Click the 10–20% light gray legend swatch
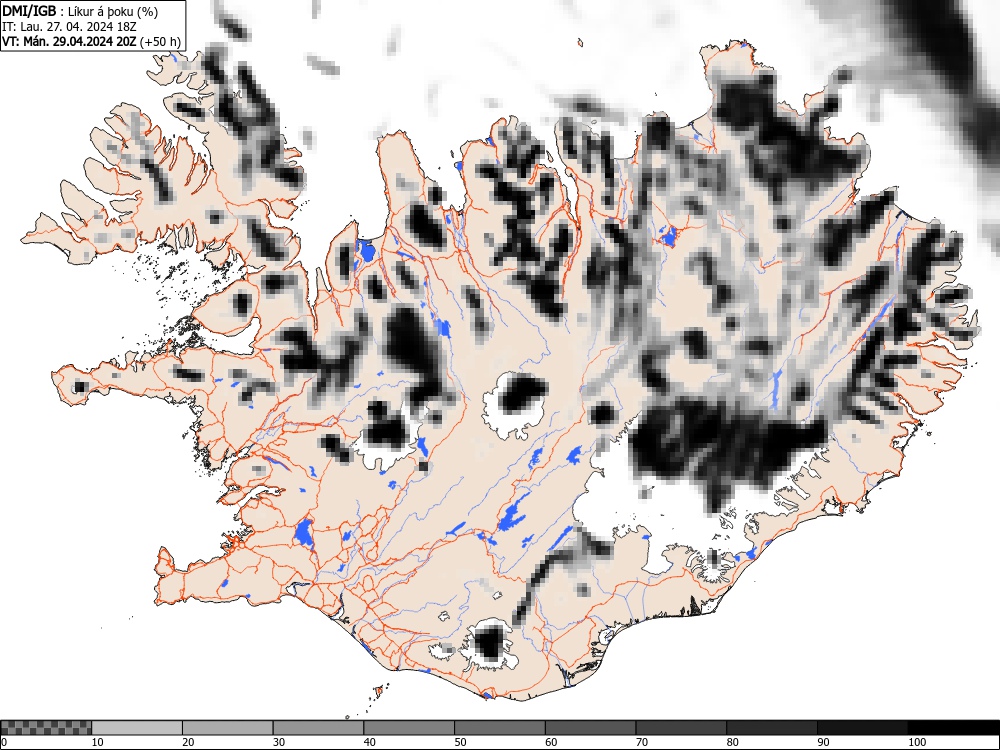Image resolution: width=1000 pixels, height=750 pixels. point(137,728)
